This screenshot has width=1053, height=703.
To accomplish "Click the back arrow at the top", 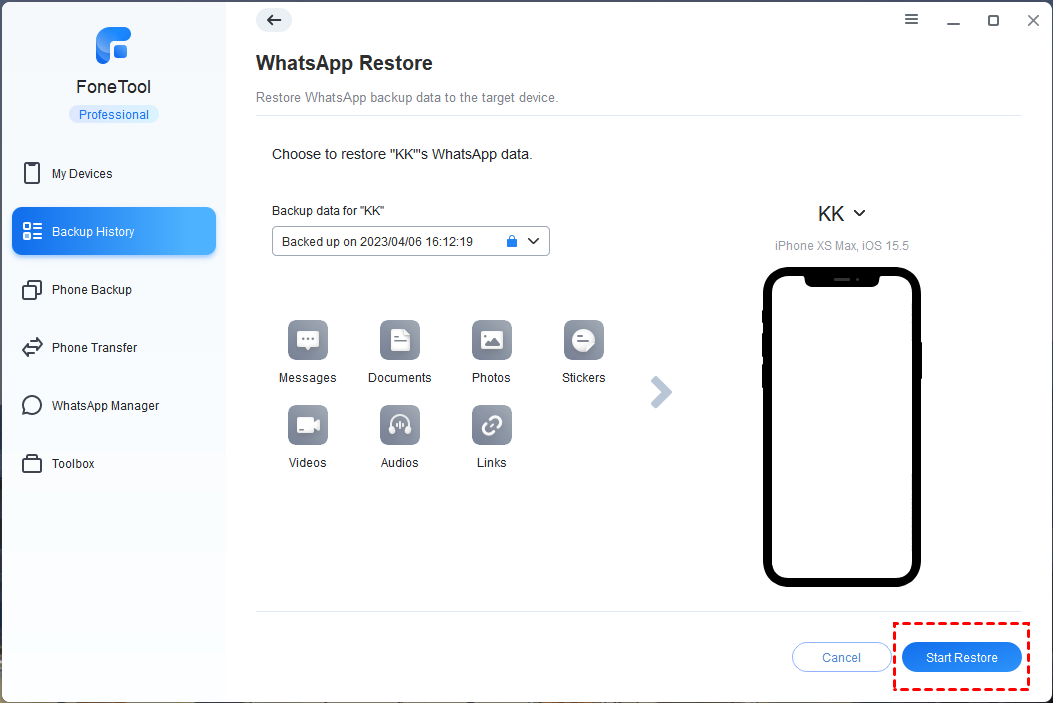I will [x=273, y=20].
